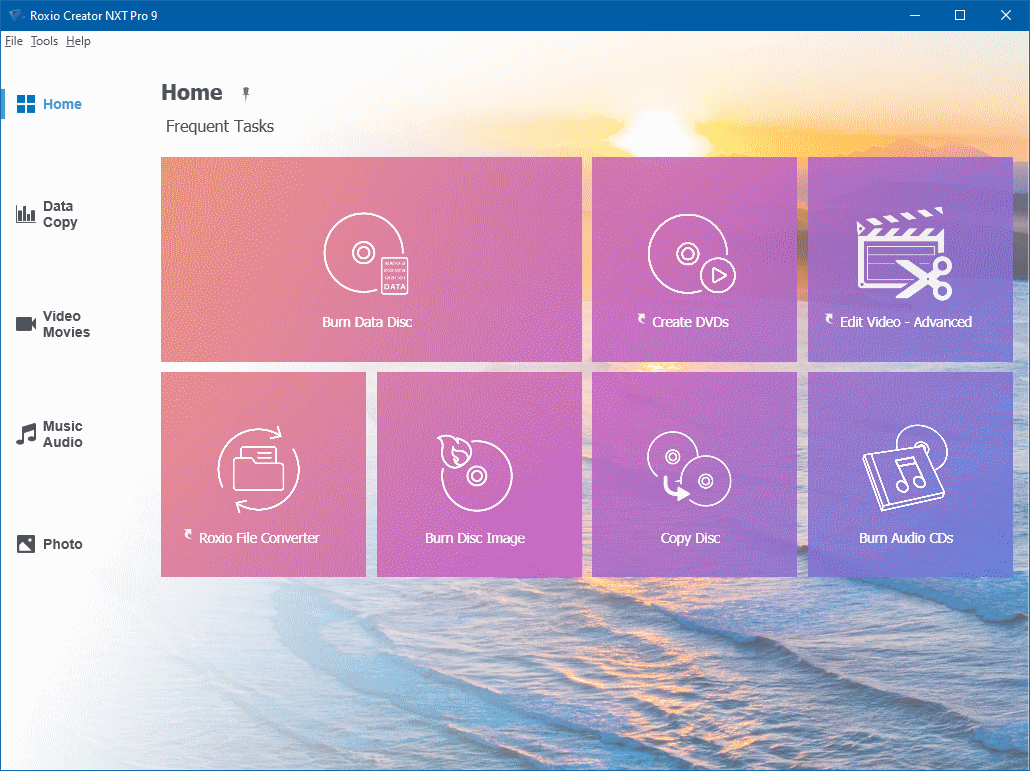
Task: Minimize the Roxio Creator window
Action: coord(914,15)
